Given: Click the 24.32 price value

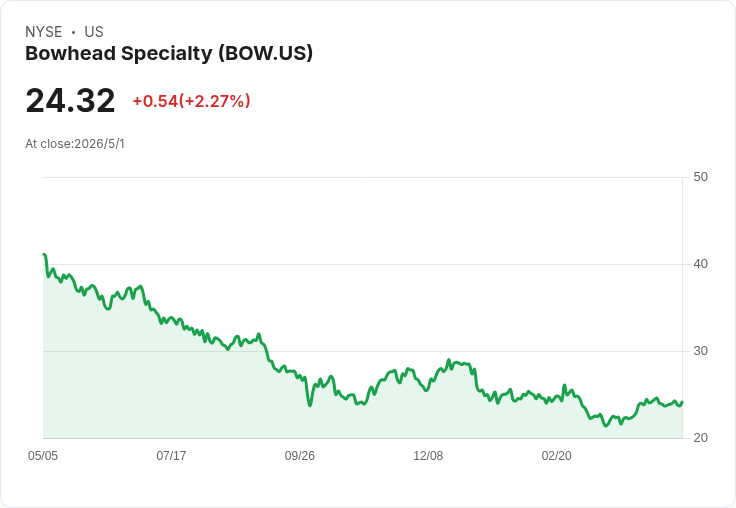Looking at the screenshot, I should pos(70,100).
